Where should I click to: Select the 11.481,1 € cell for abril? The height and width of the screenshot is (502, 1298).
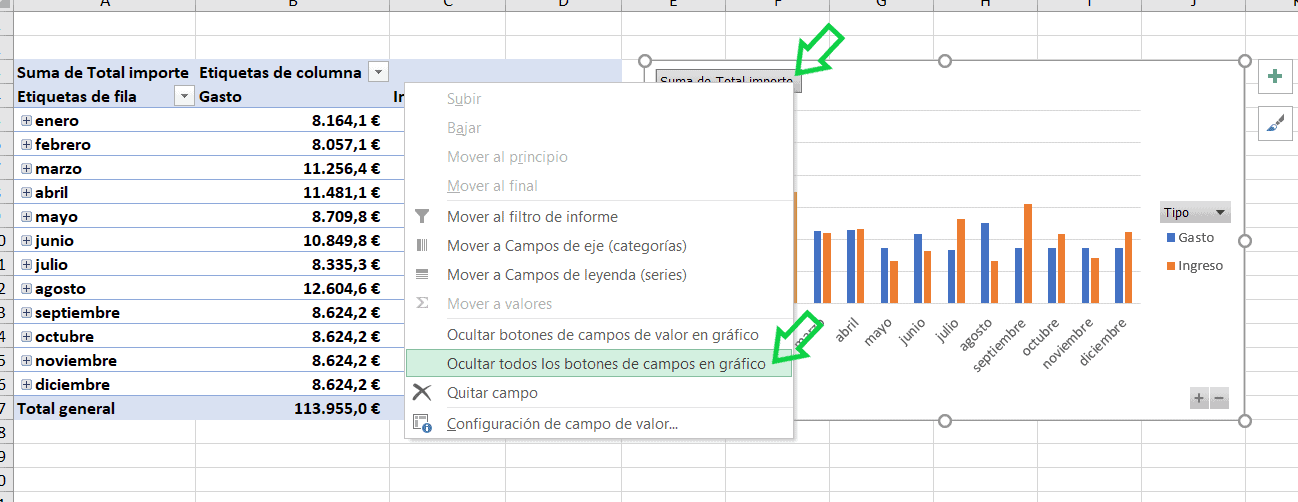click(292, 192)
